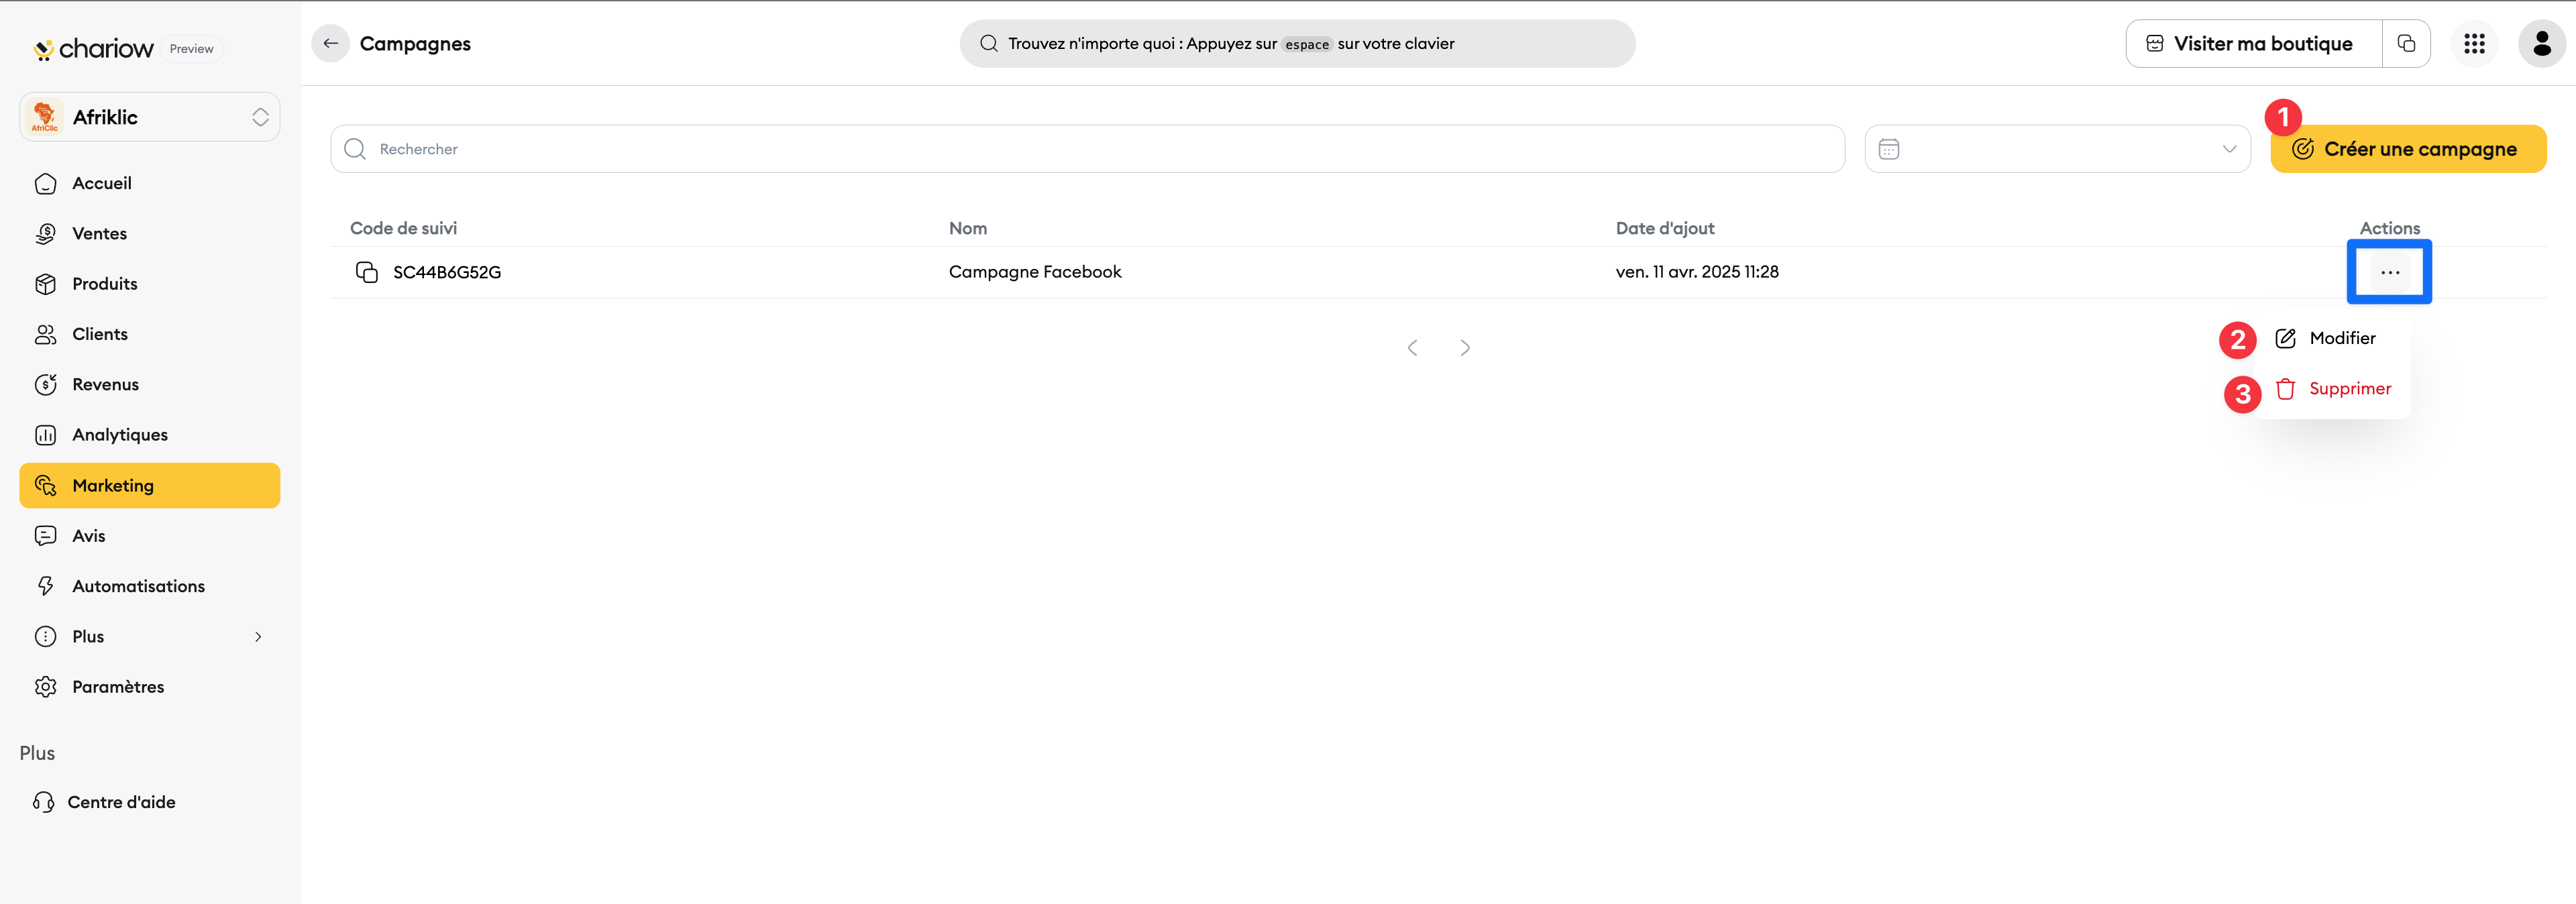This screenshot has height=904, width=2576.
Task: Click the Rechercher campaign search field
Action: (1088, 149)
